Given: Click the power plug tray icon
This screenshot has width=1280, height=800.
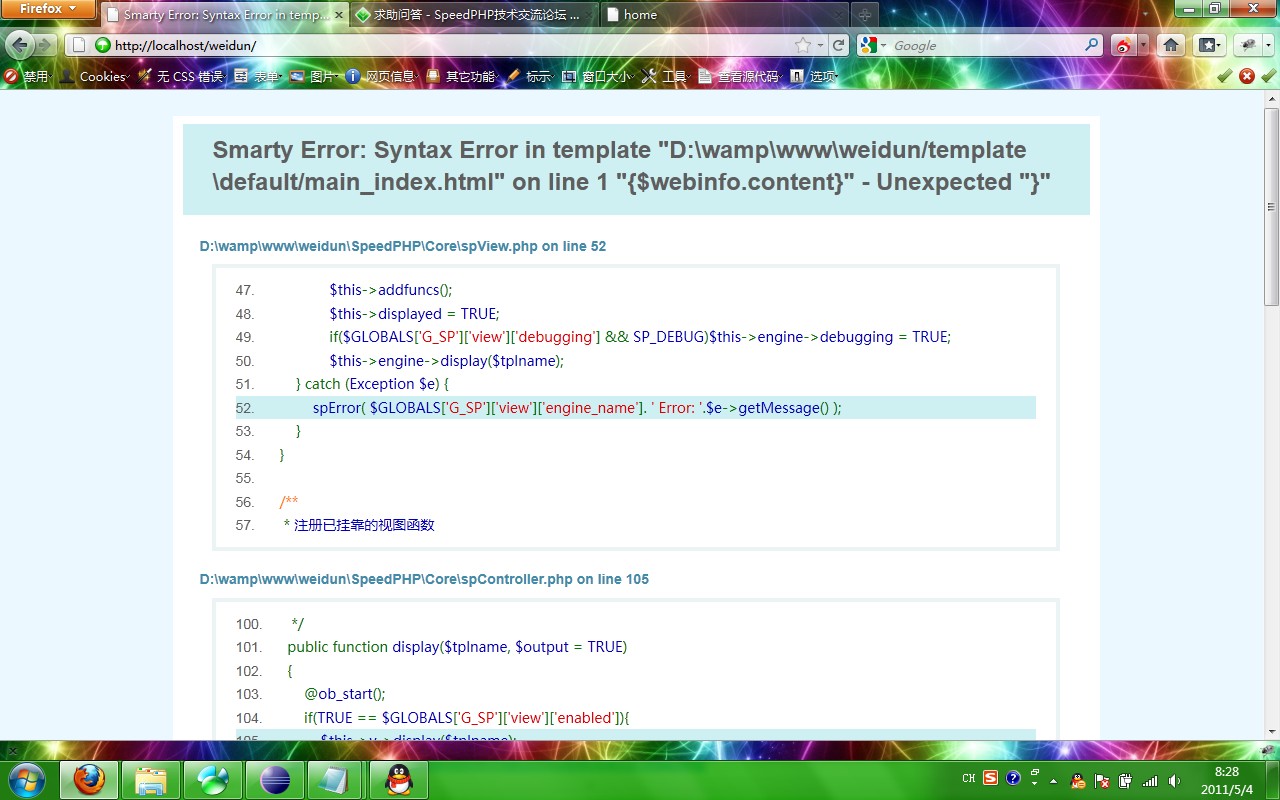Looking at the screenshot, I should coord(1126,780).
